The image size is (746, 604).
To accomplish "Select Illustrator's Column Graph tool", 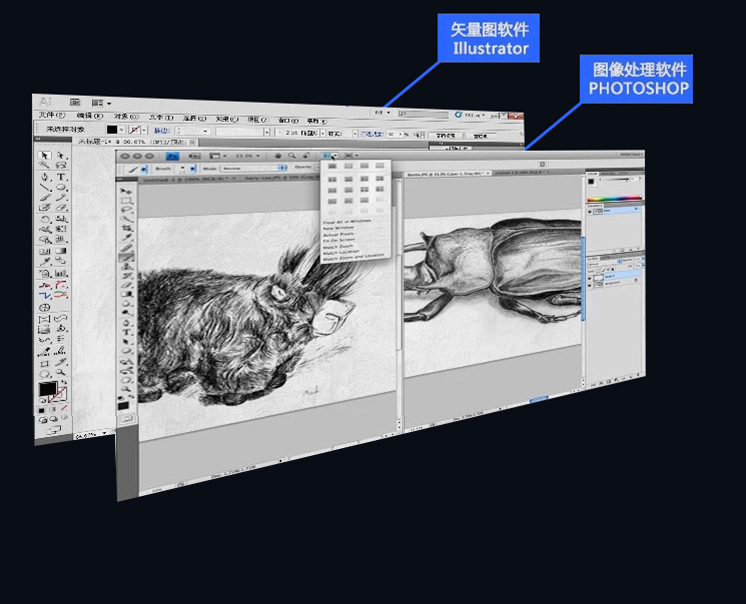I will click(x=61, y=273).
